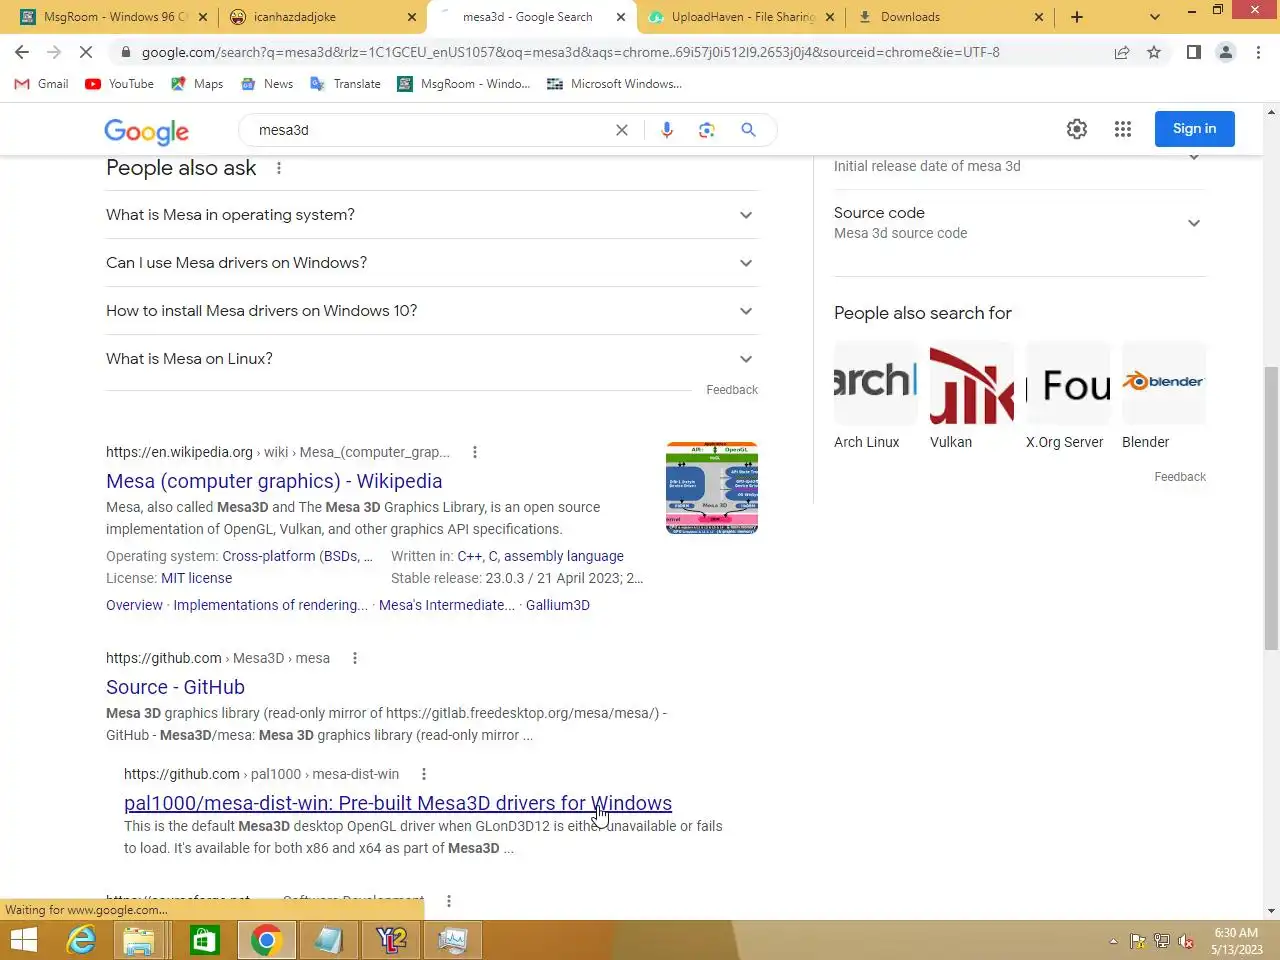1280x960 pixels.
Task: Expand 'What is Mesa on Linux?'
Action: click(431, 359)
